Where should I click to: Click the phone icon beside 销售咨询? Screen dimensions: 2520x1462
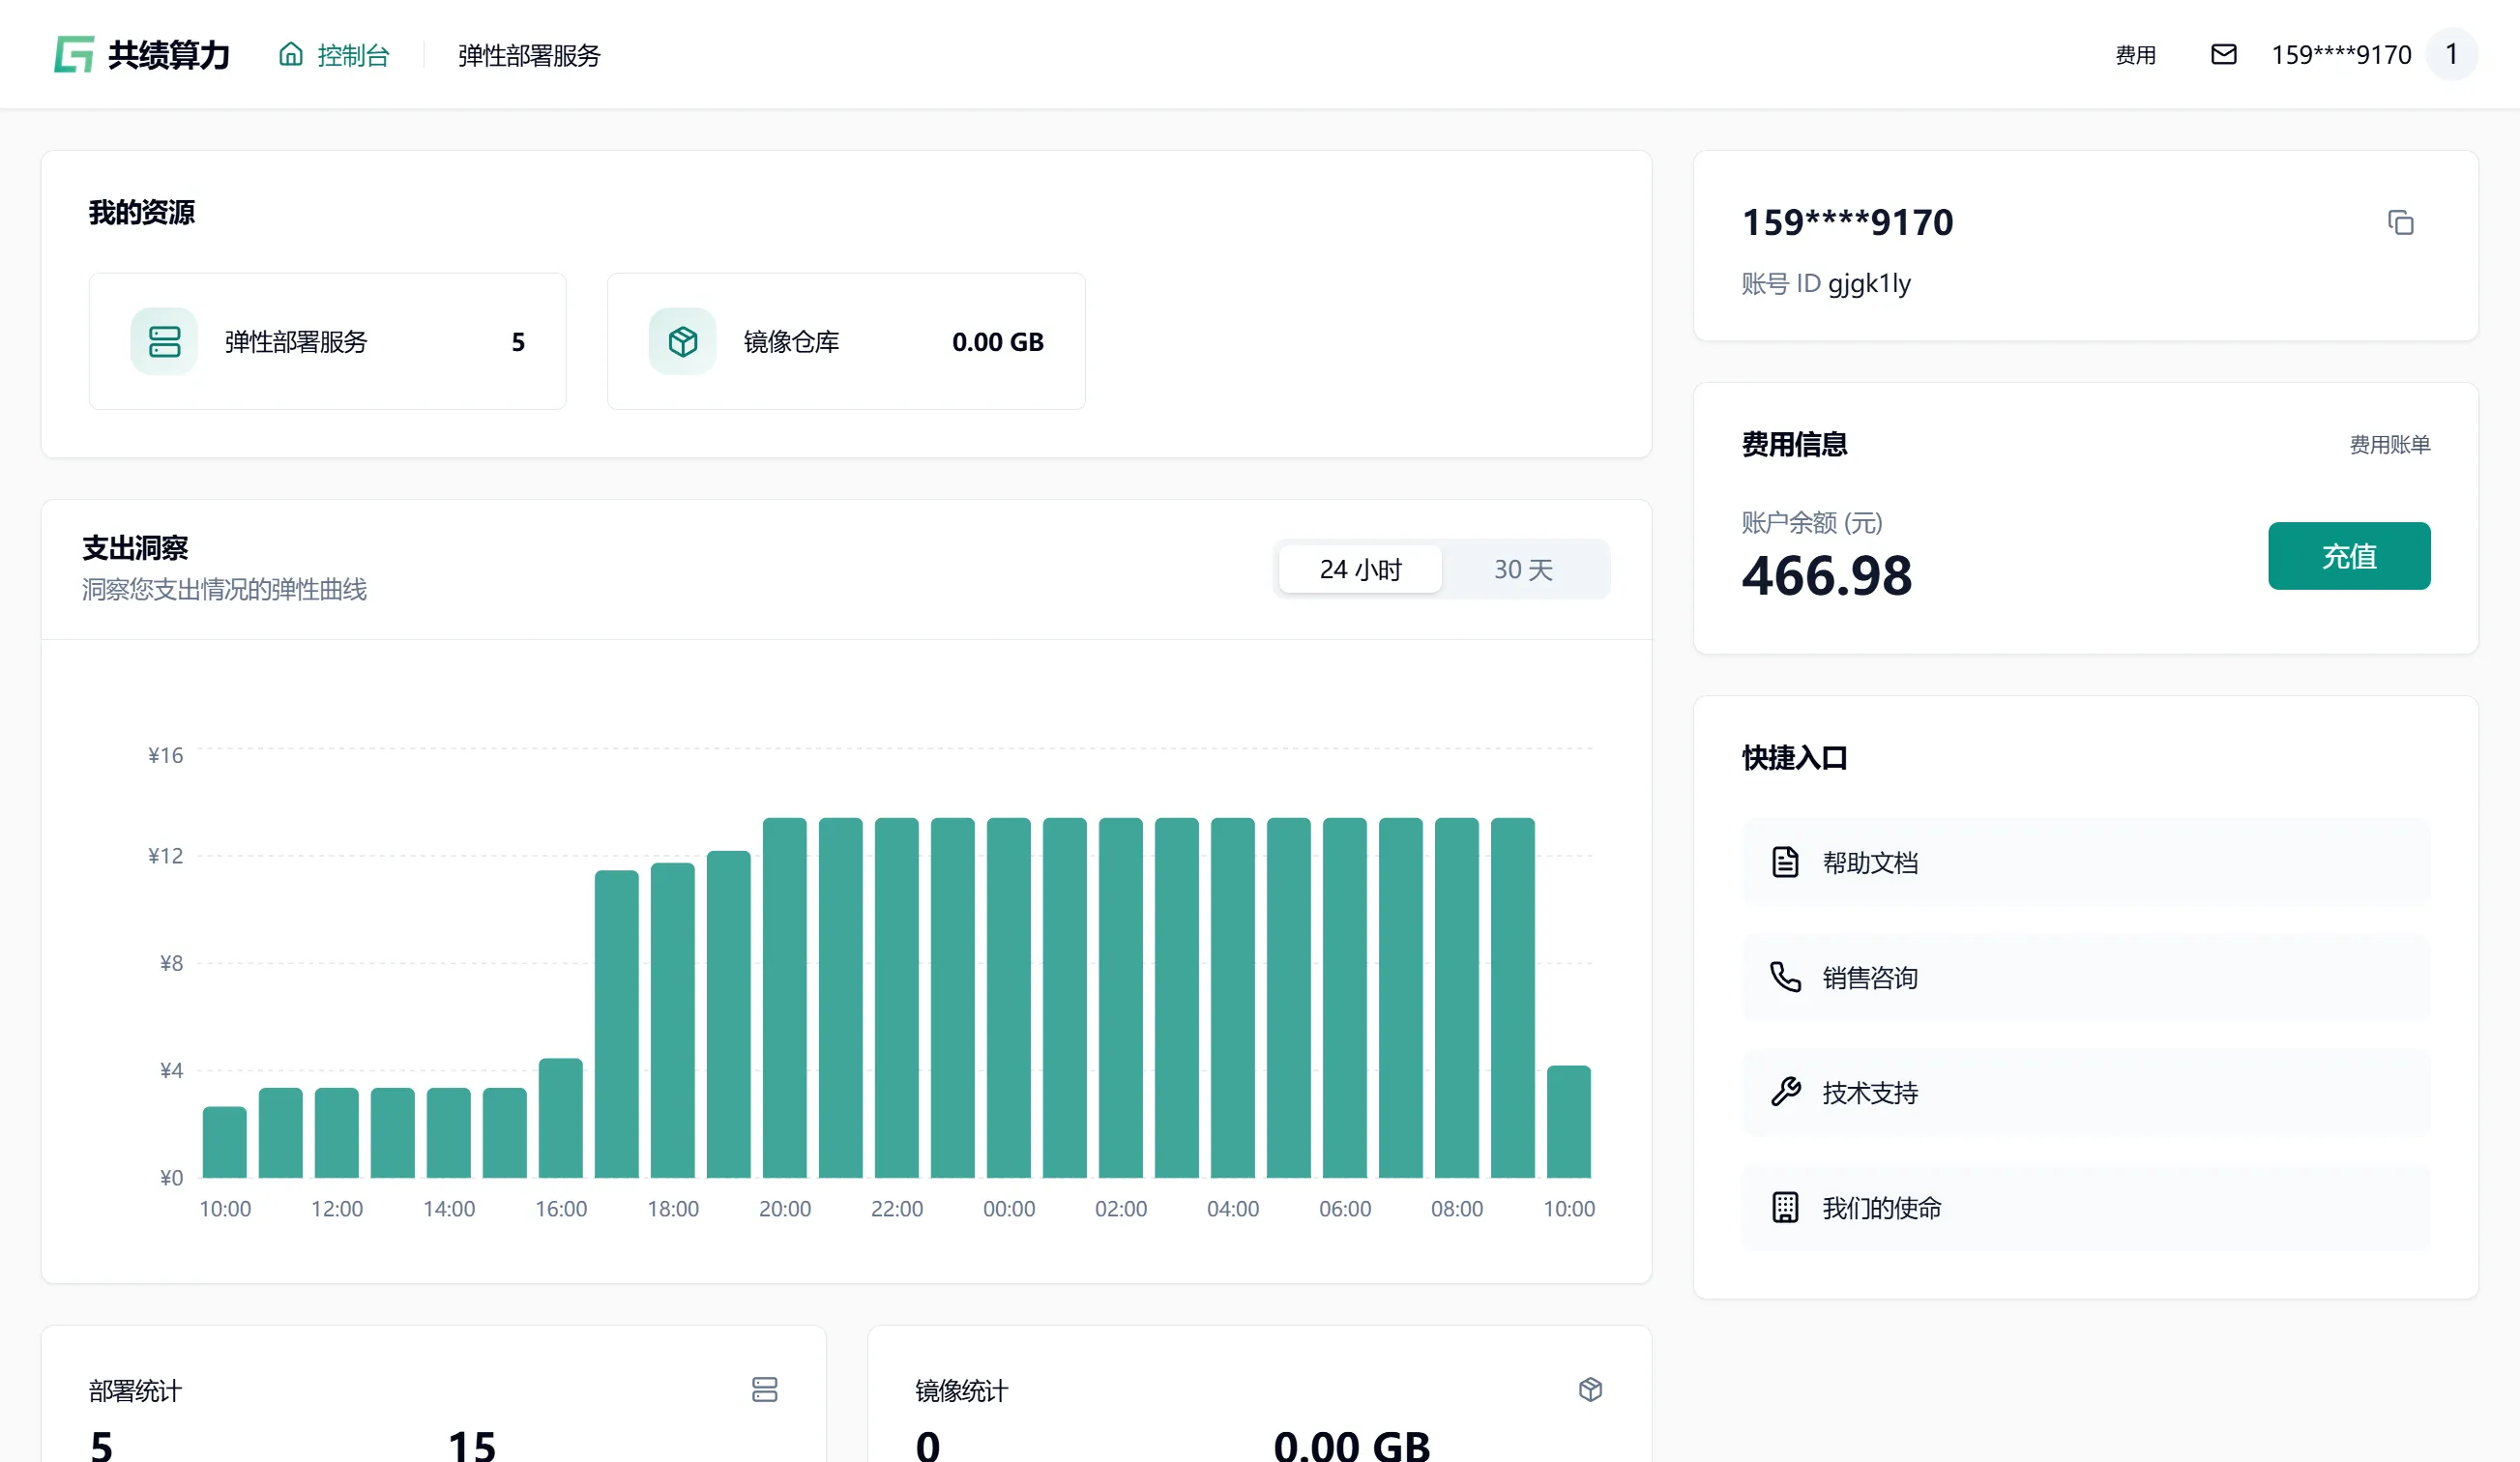[1785, 977]
